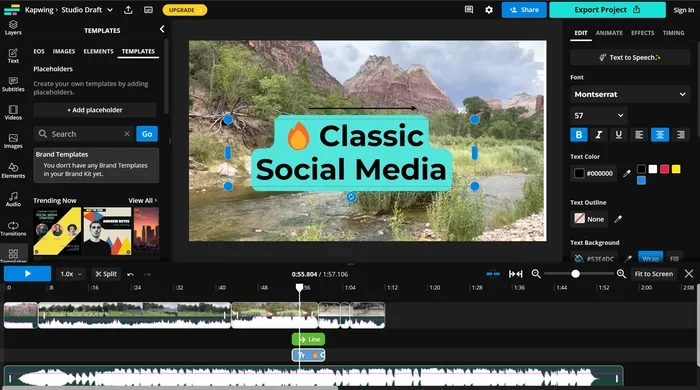Toggle underline formatting

point(618,134)
